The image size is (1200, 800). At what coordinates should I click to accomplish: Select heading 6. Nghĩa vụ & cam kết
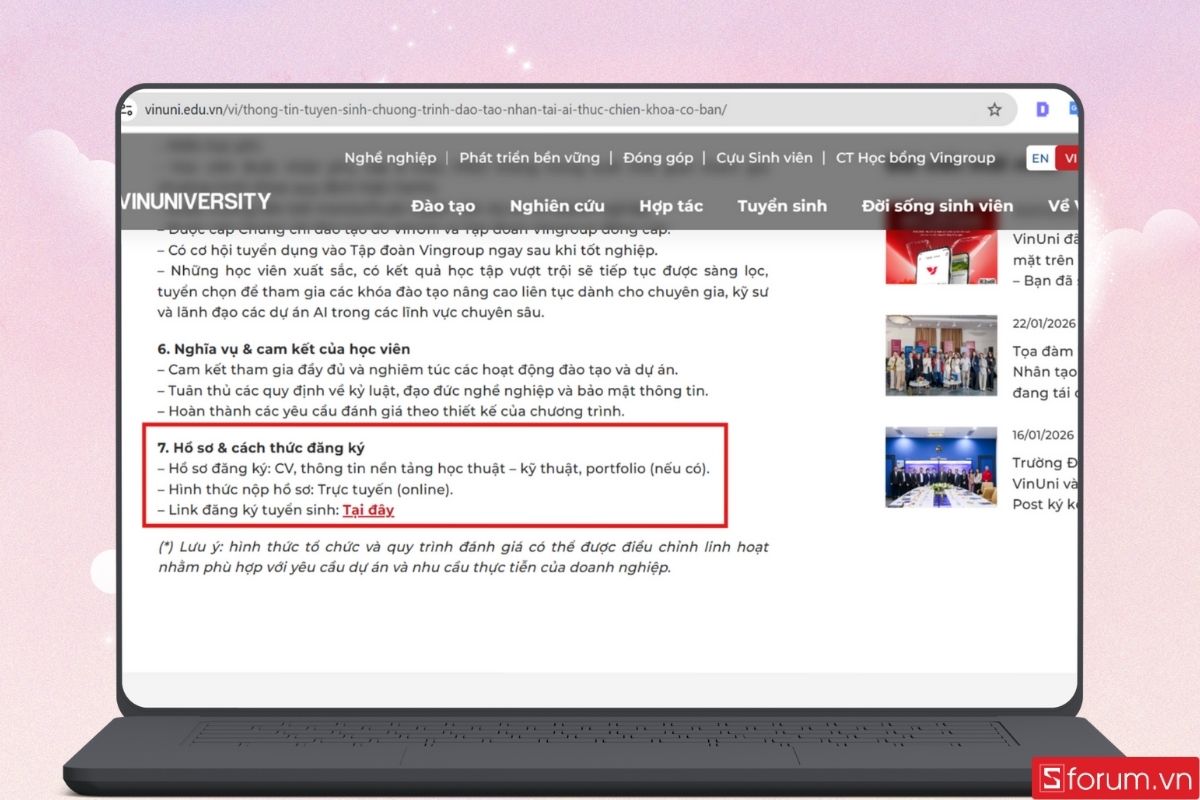[x=284, y=349]
